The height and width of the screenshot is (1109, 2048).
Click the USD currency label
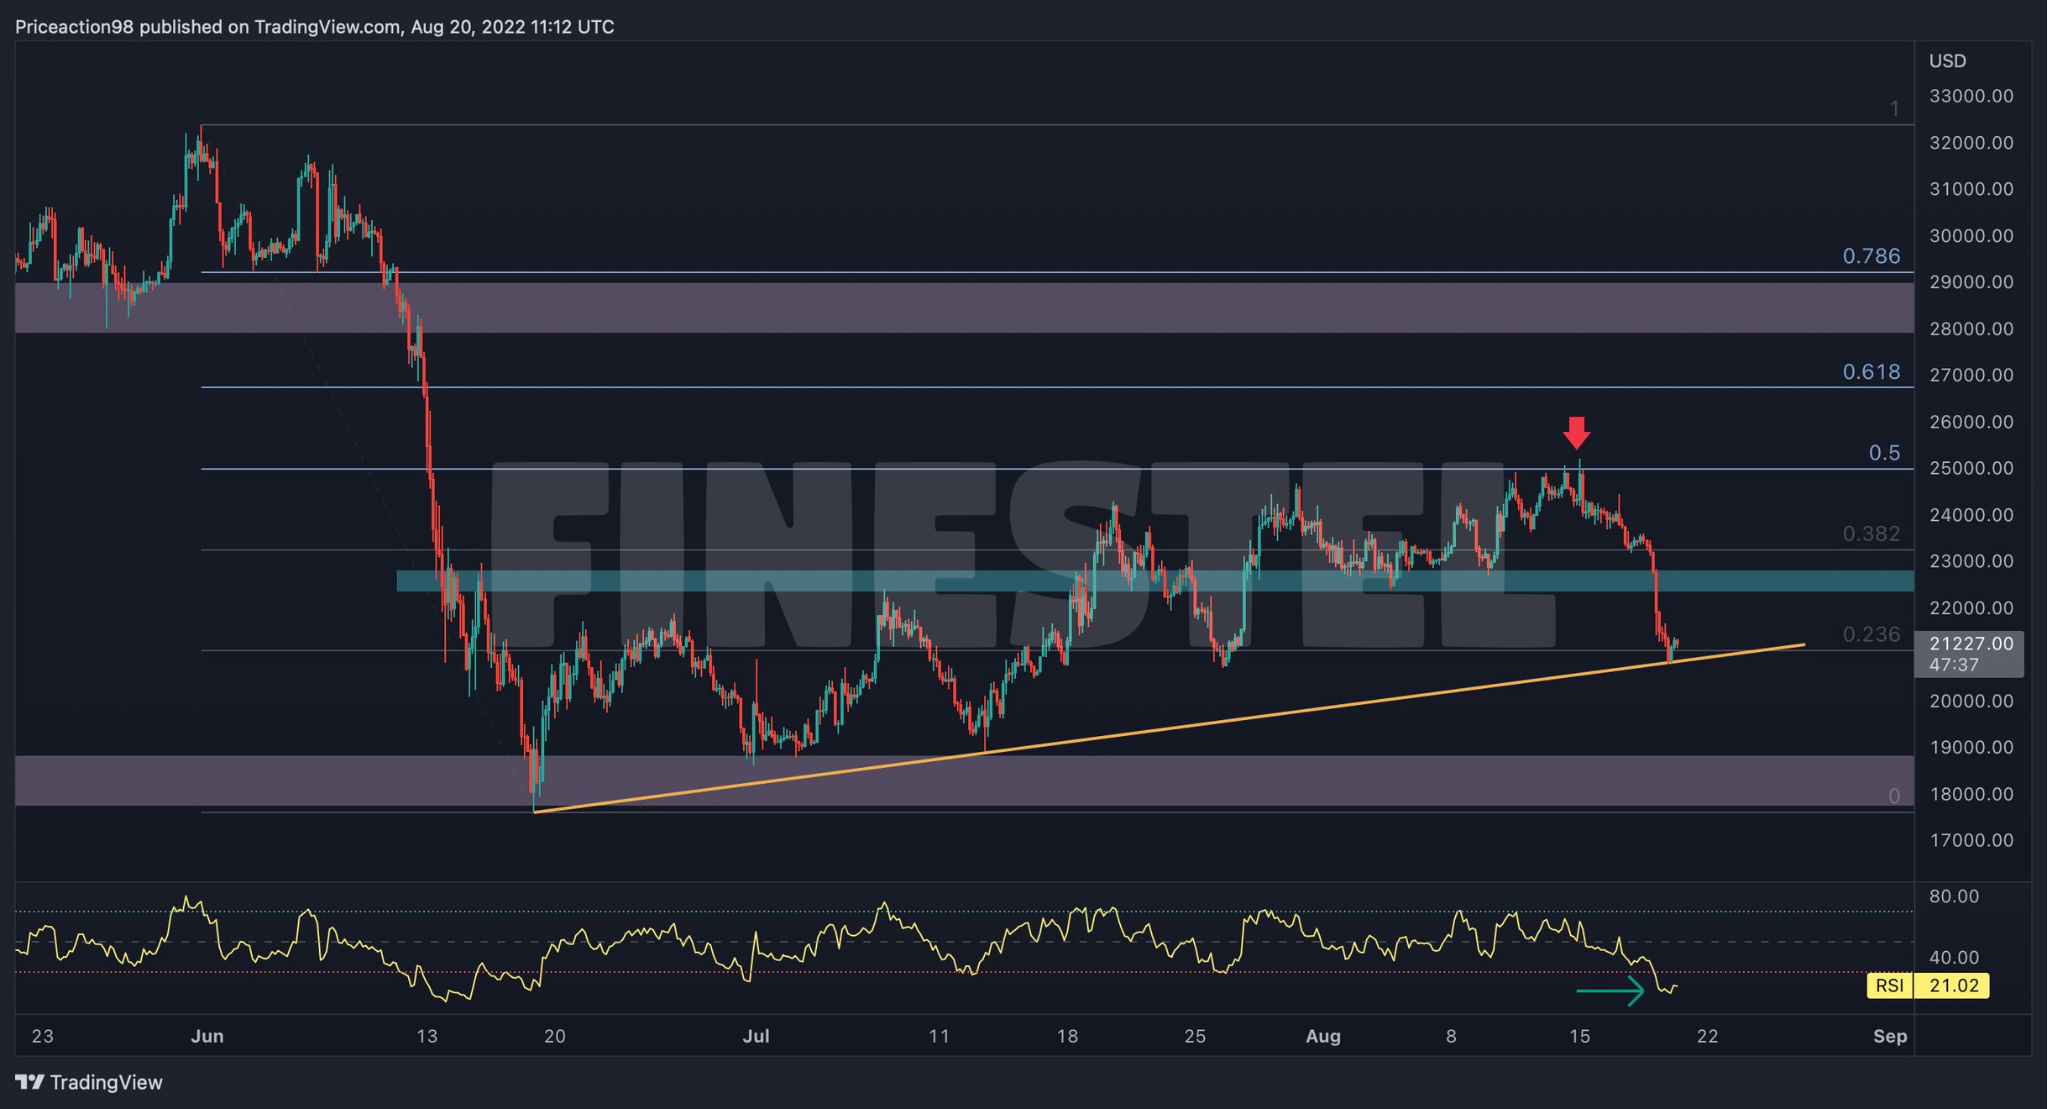click(1947, 61)
